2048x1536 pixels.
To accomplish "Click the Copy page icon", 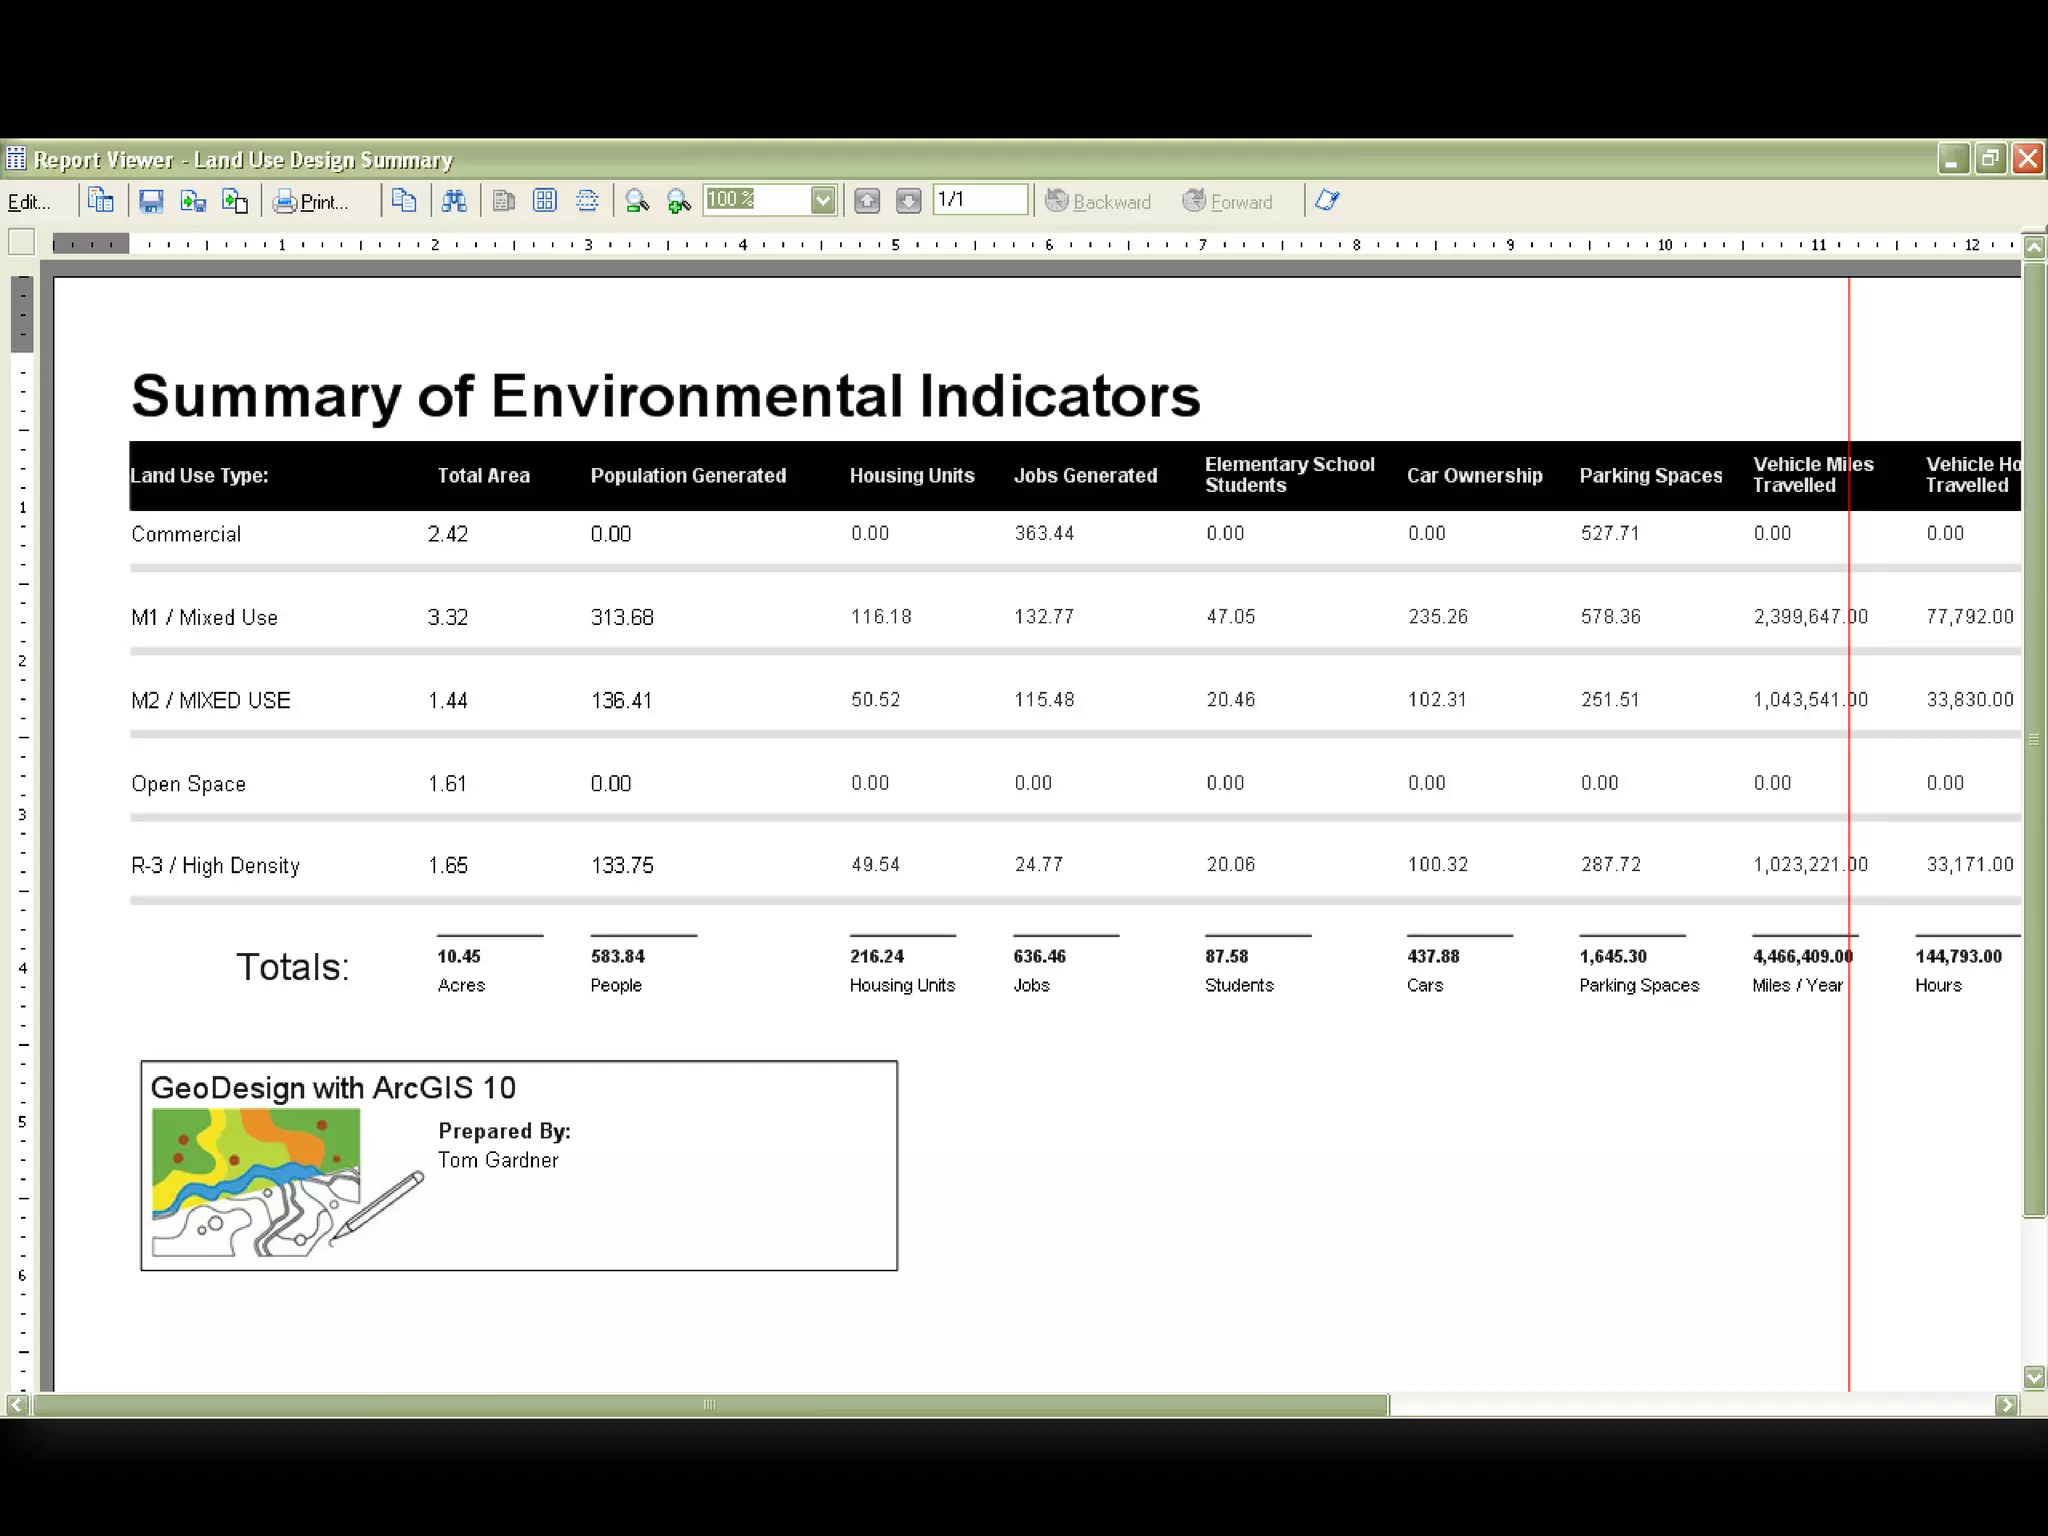I will tap(404, 202).
